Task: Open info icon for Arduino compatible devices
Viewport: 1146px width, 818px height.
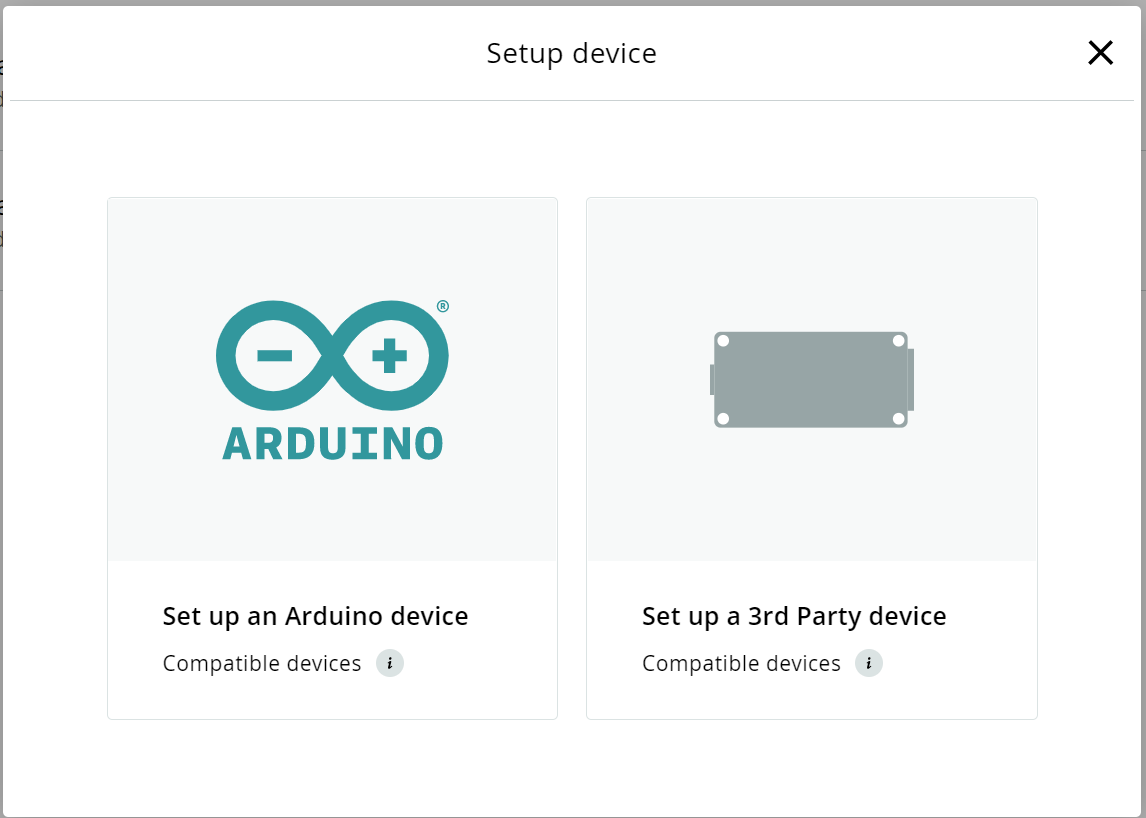Action: coord(390,663)
